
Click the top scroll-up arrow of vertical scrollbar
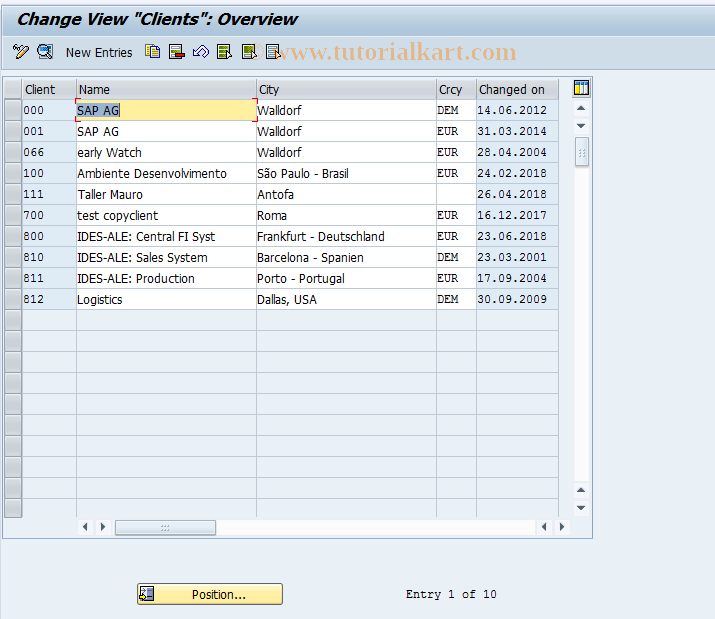[581, 108]
